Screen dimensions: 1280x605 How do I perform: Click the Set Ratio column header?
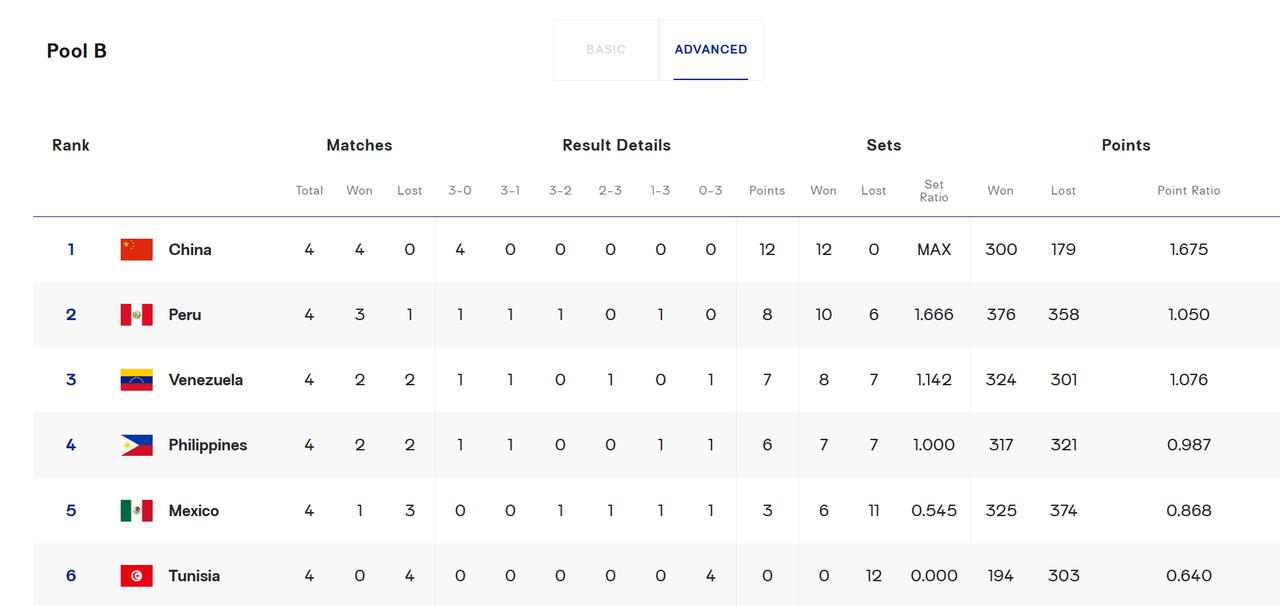(x=934, y=191)
